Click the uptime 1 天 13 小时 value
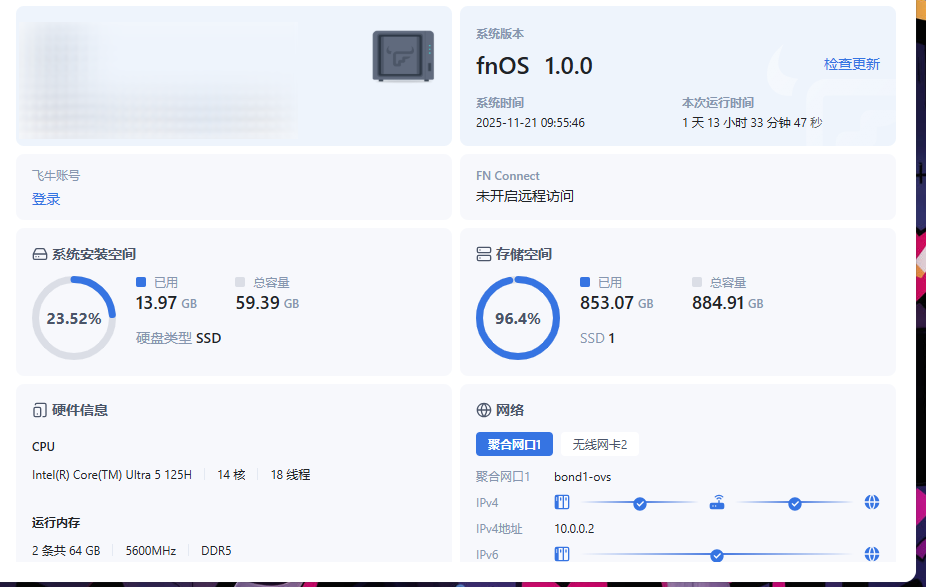This screenshot has width=926, height=587. [x=752, y=123]
